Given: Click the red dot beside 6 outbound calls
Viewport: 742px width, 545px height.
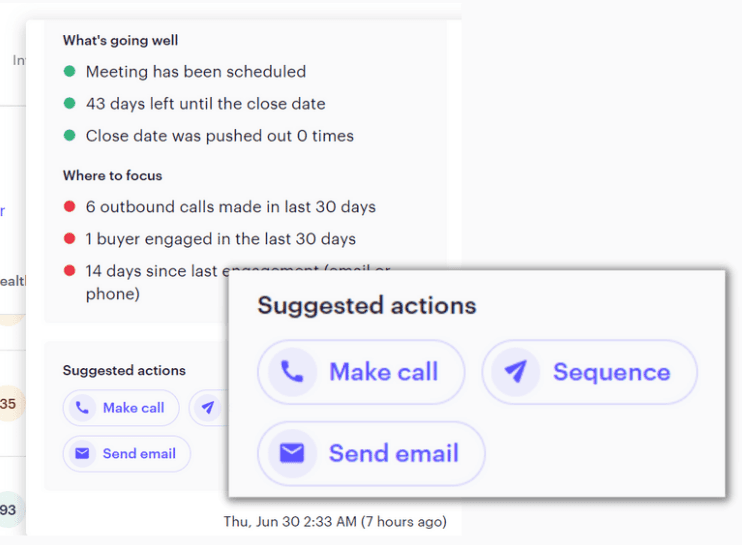Looking at the screenshot, I should click(x=69, y=208).
